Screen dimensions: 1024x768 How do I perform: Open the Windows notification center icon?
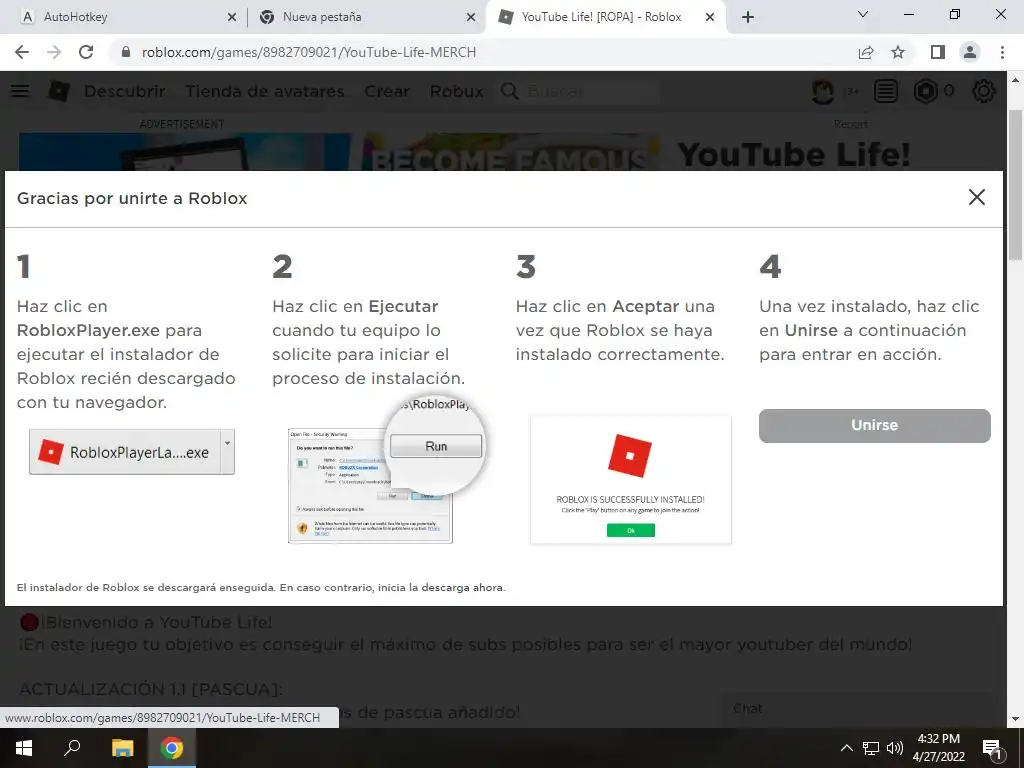point(993,748)
